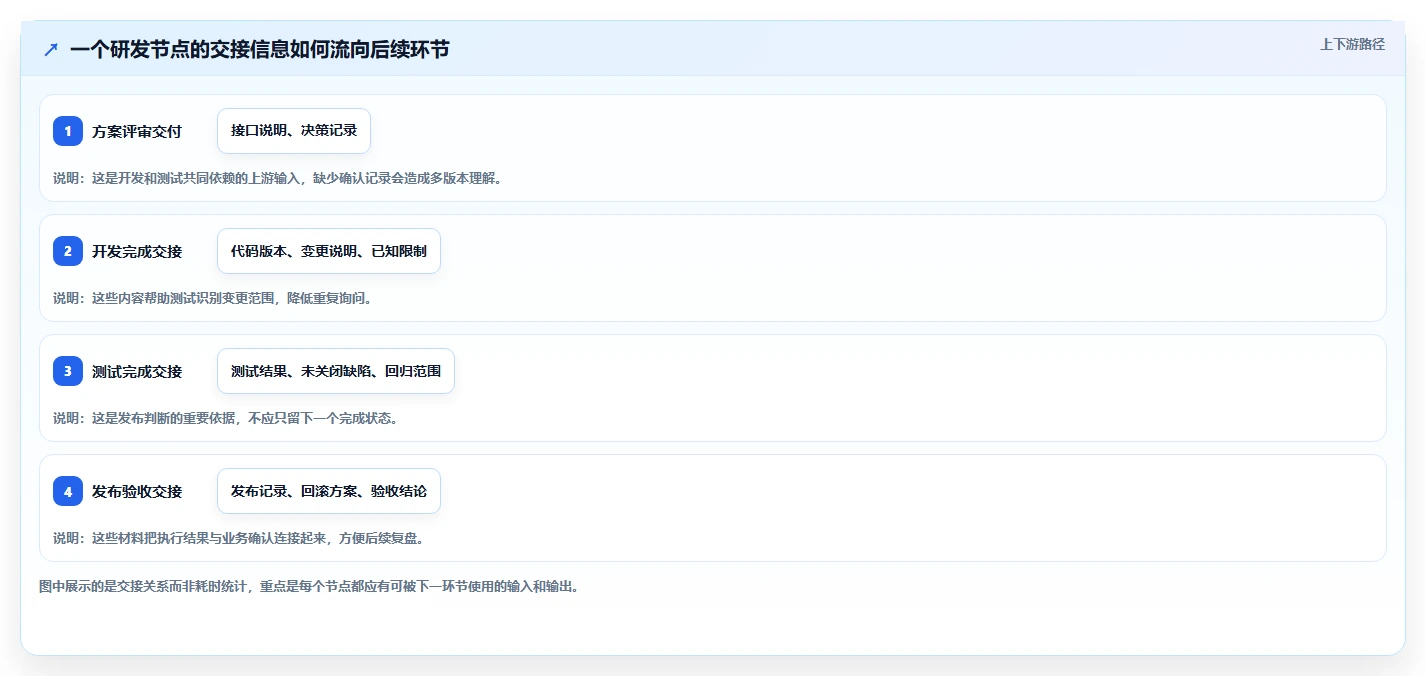Viewport: 1426px width, 676px height.
Task: Select step number 2 badge
Action: 68,251
